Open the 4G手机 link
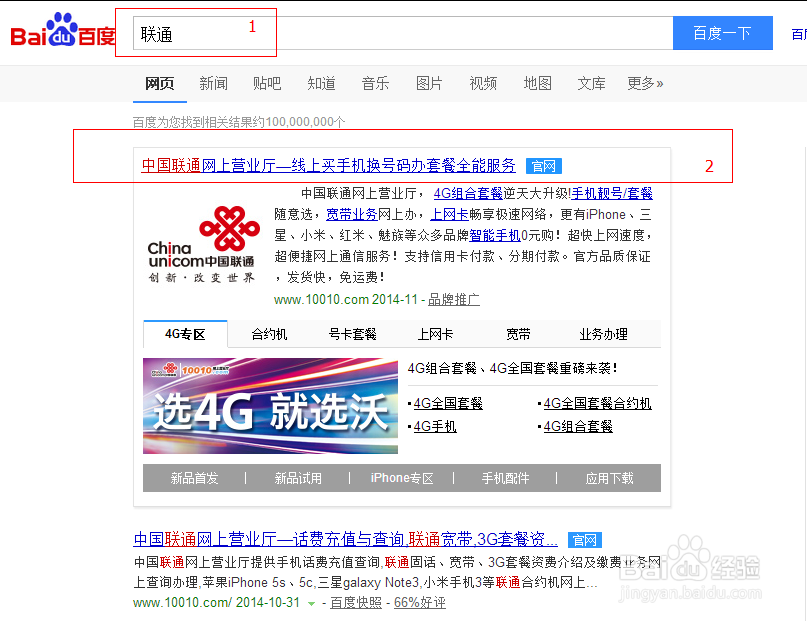 (x=436, y=425)
